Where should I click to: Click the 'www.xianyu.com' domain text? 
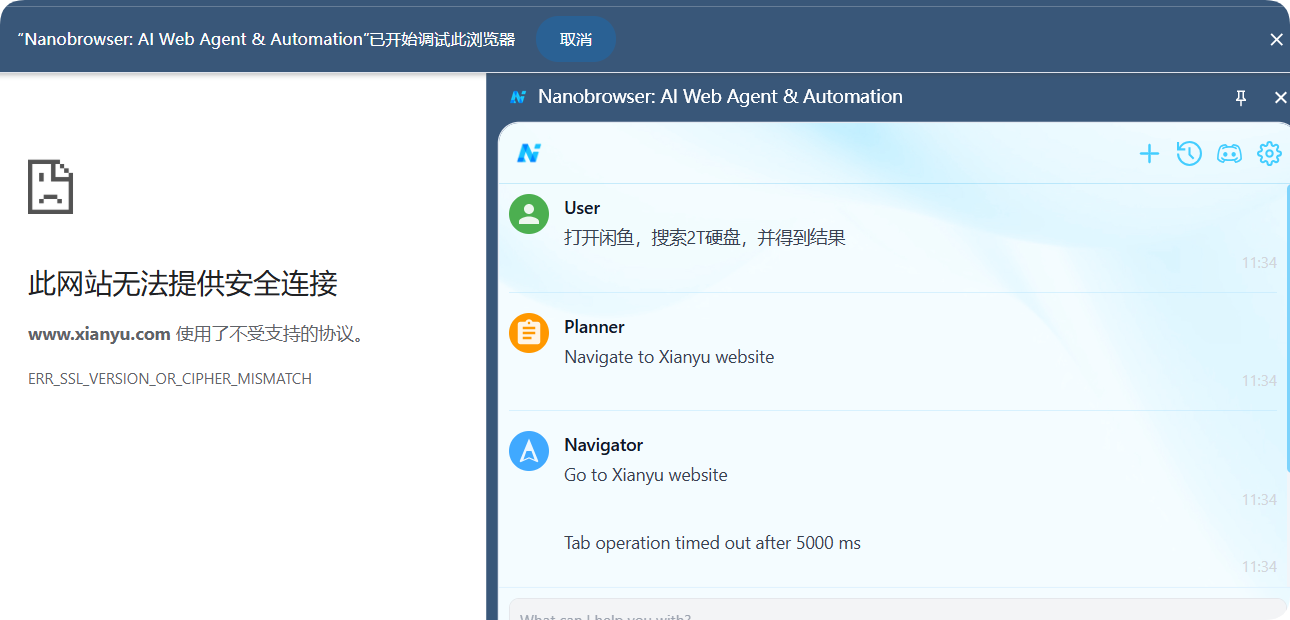[99, 334]
